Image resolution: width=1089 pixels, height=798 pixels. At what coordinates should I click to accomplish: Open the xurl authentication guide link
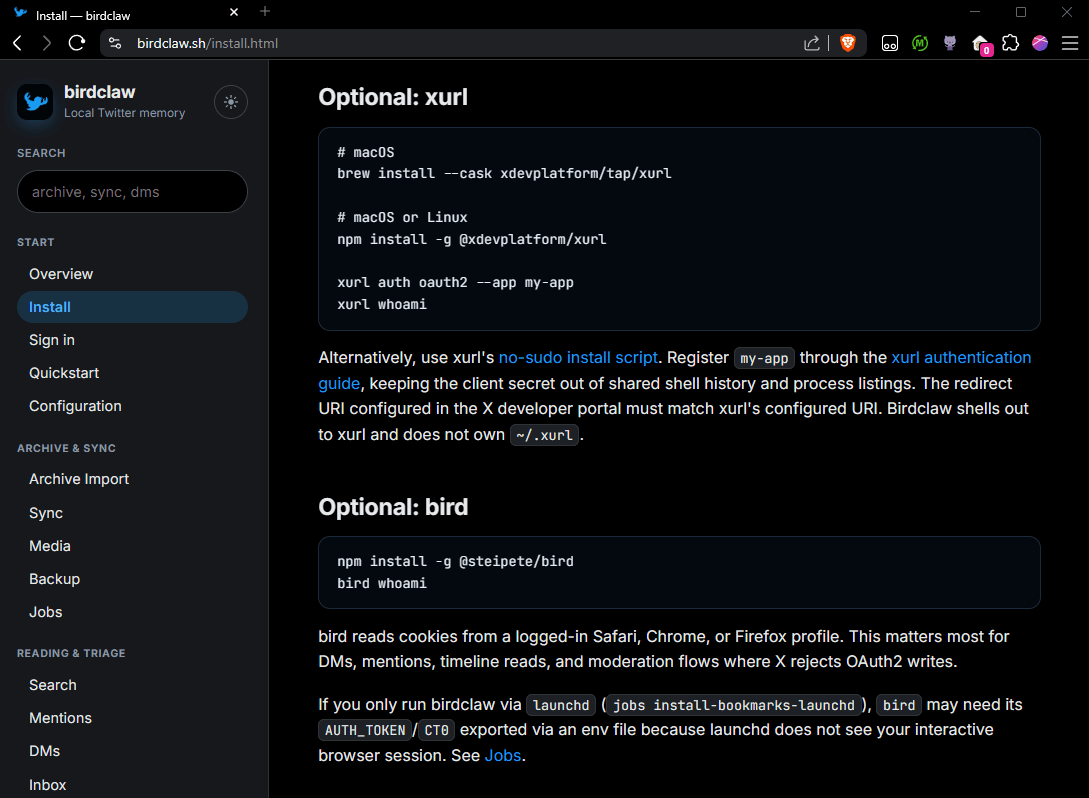click(961, 358)
